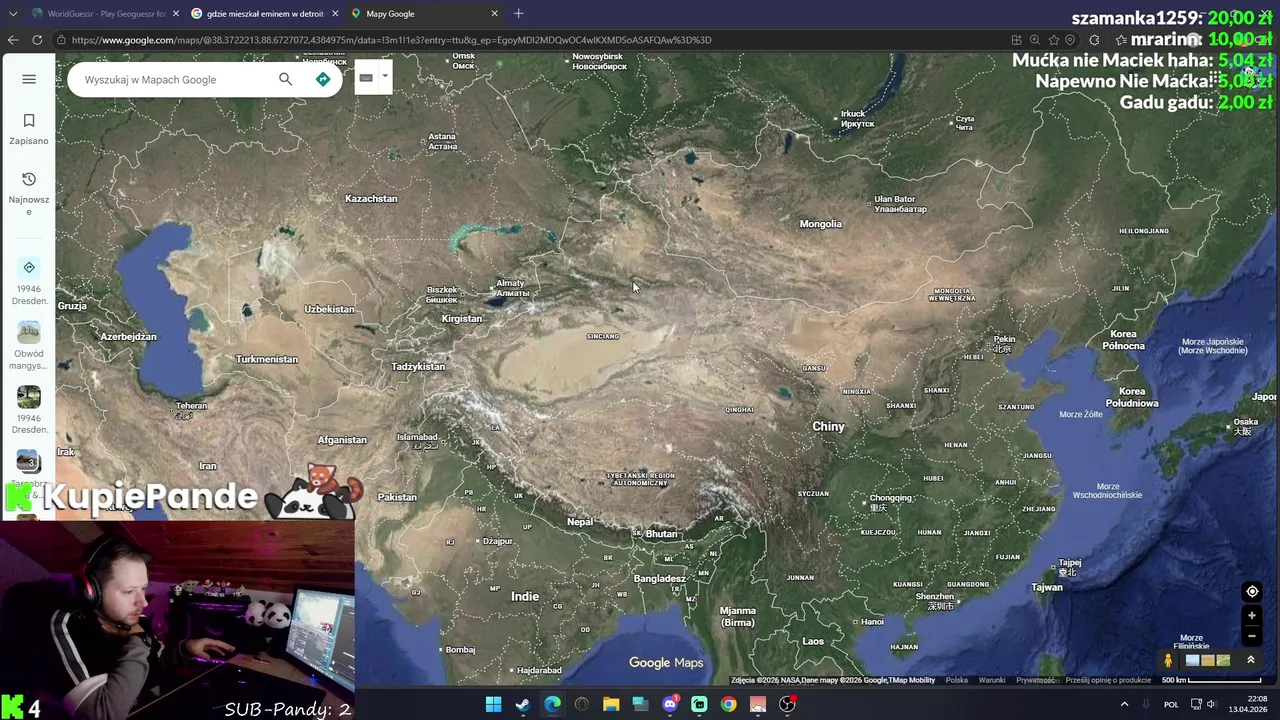The width and height of the screenshot is (1280, 720).
Task: Click the show-my-location target button
Action: pos(1252,592)
